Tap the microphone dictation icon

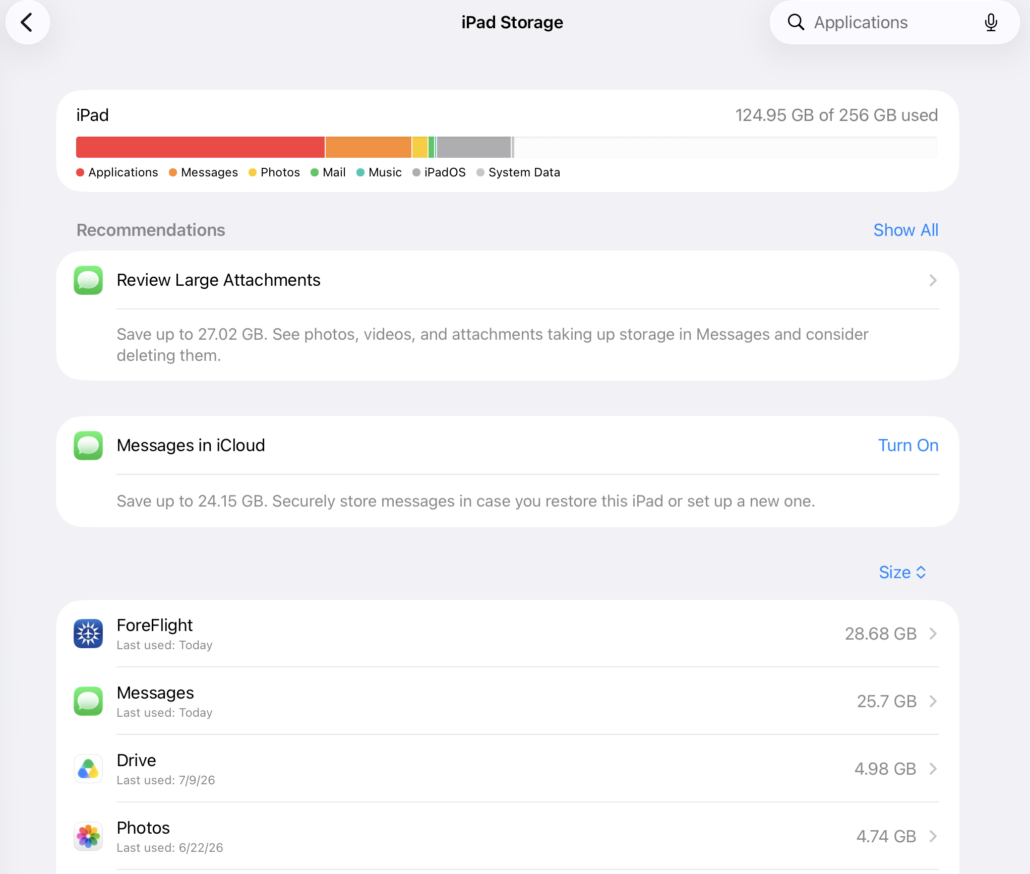[991, 22]
